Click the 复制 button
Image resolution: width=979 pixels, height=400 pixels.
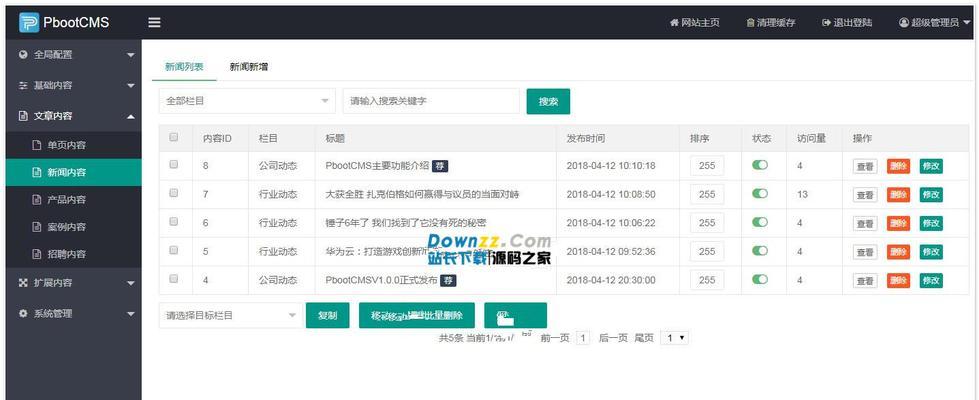click(x=327, y=316)
